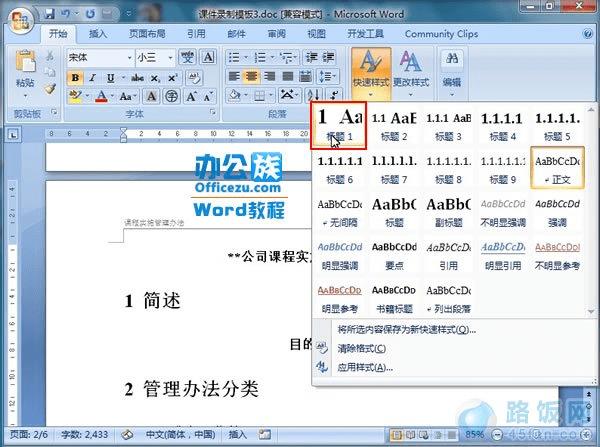Switch to the 视图 tab

(x=316, y=34)
